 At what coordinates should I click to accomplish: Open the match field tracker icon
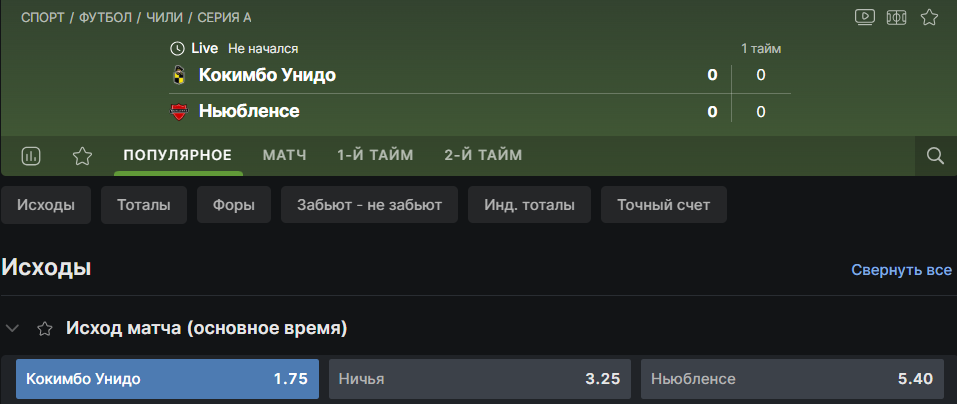[x=897, y=17]
